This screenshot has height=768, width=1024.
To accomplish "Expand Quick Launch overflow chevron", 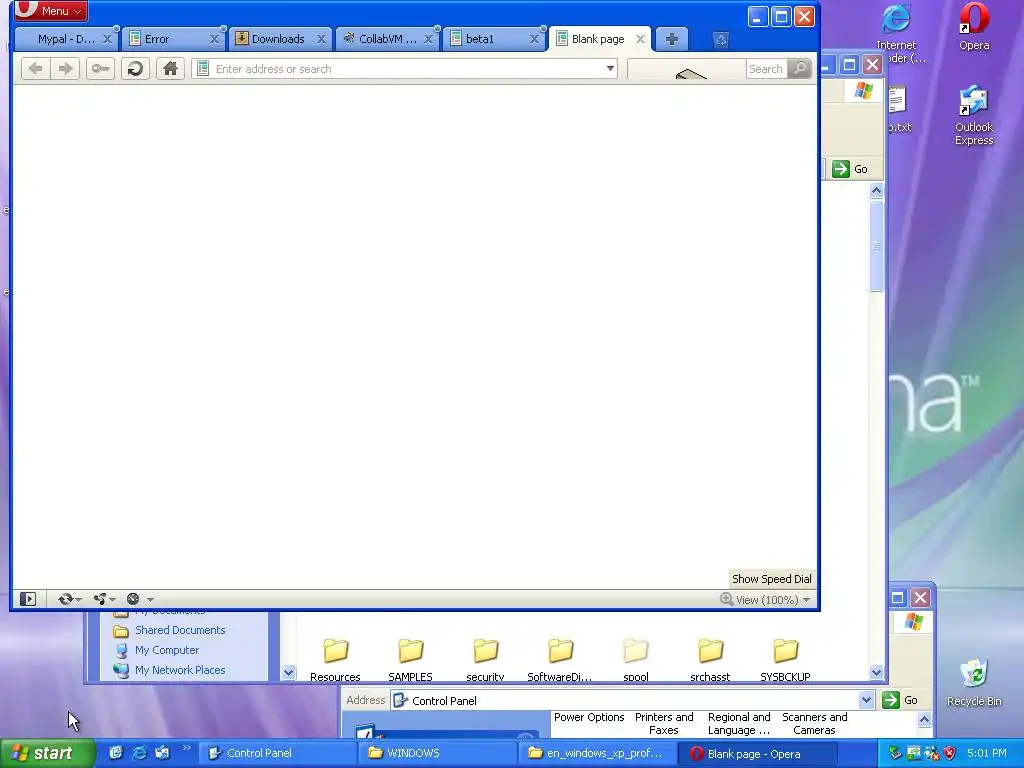I will pyautogui.click(x=185, y=749).
